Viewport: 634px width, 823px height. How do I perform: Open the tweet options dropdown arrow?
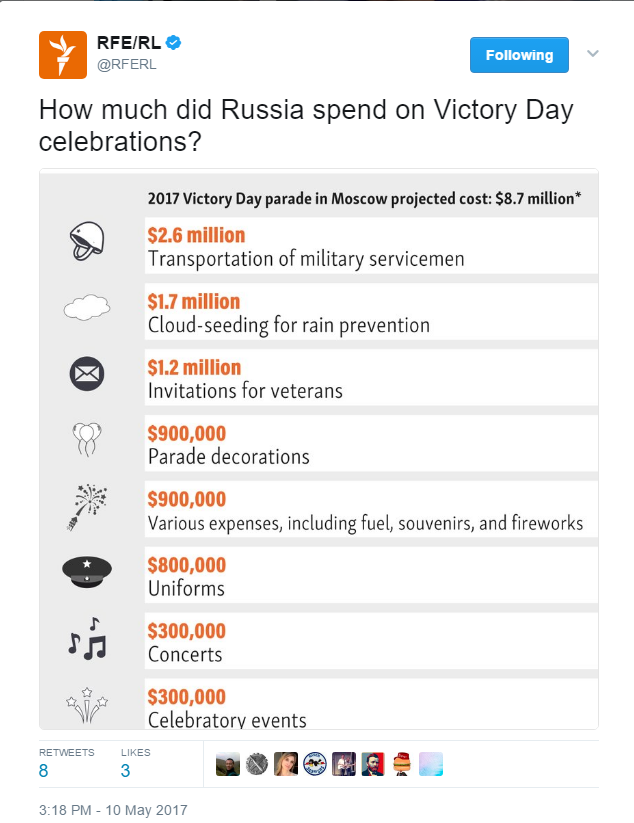click(x=593, y=54)
